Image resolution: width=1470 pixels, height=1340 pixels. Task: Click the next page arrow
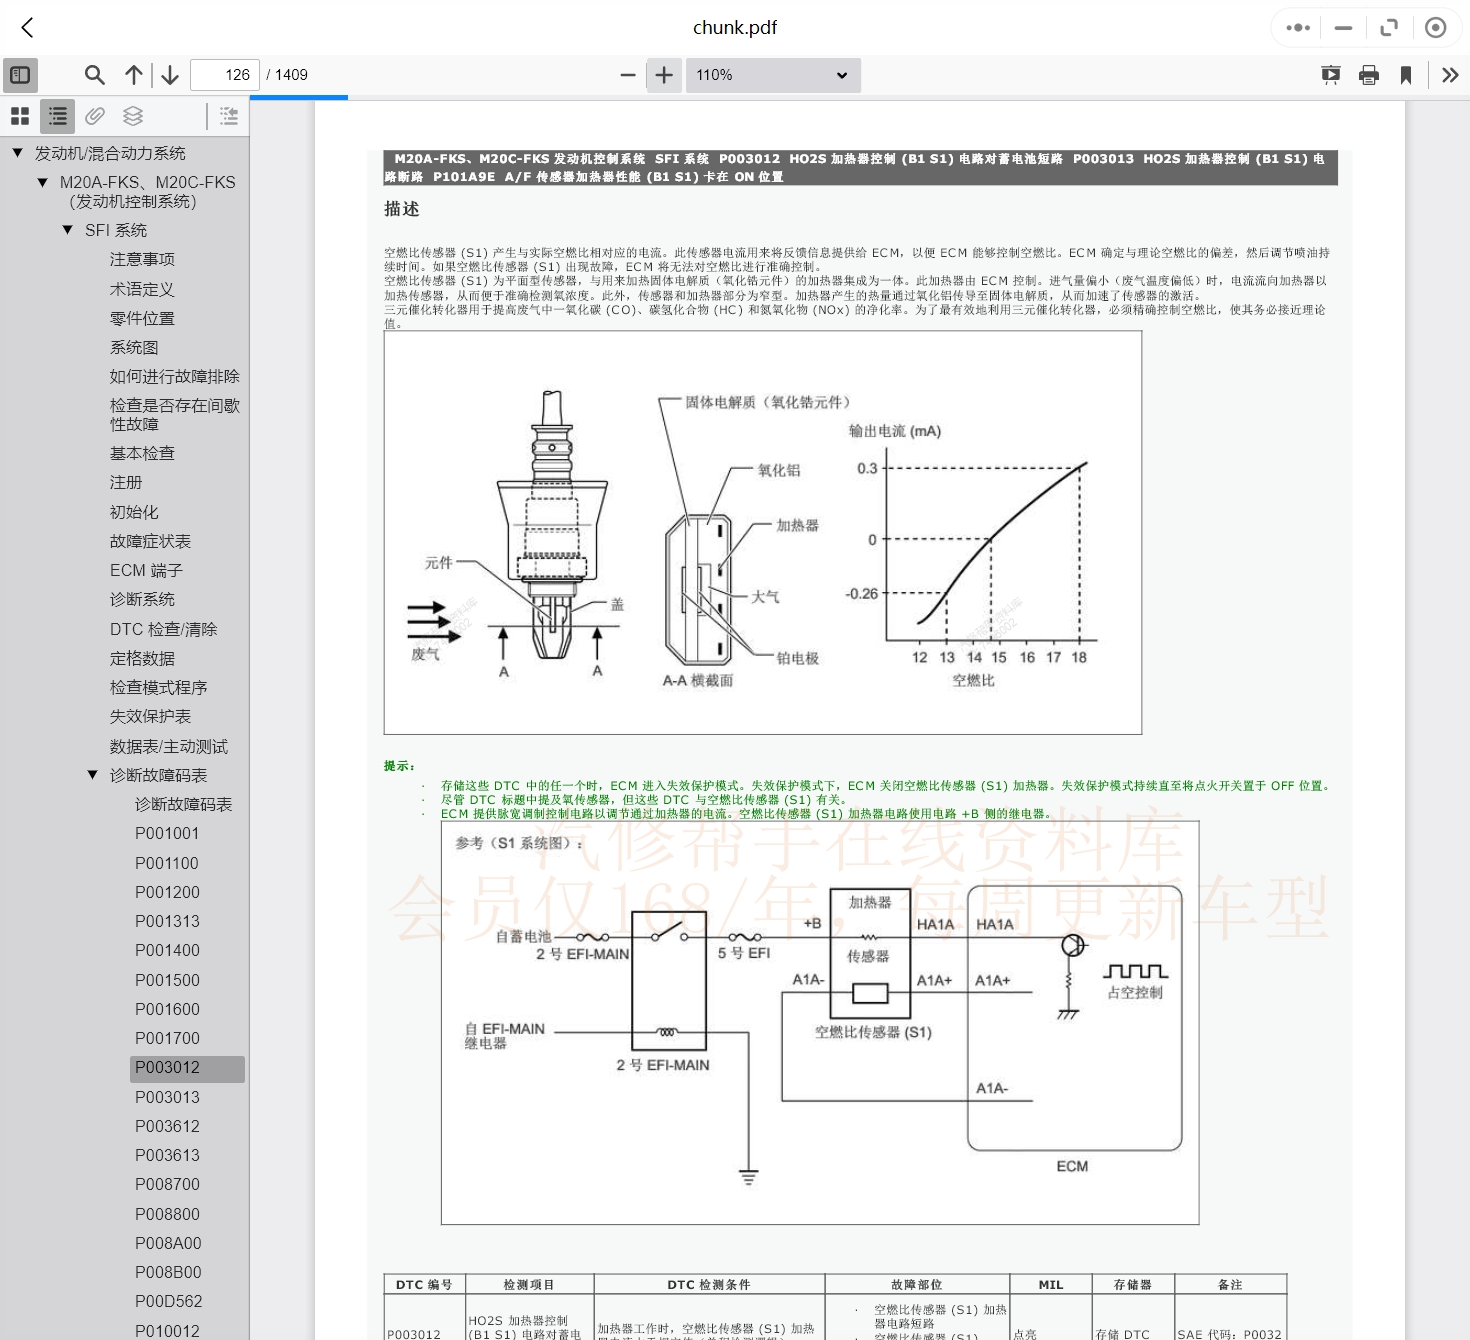point(170,75)
